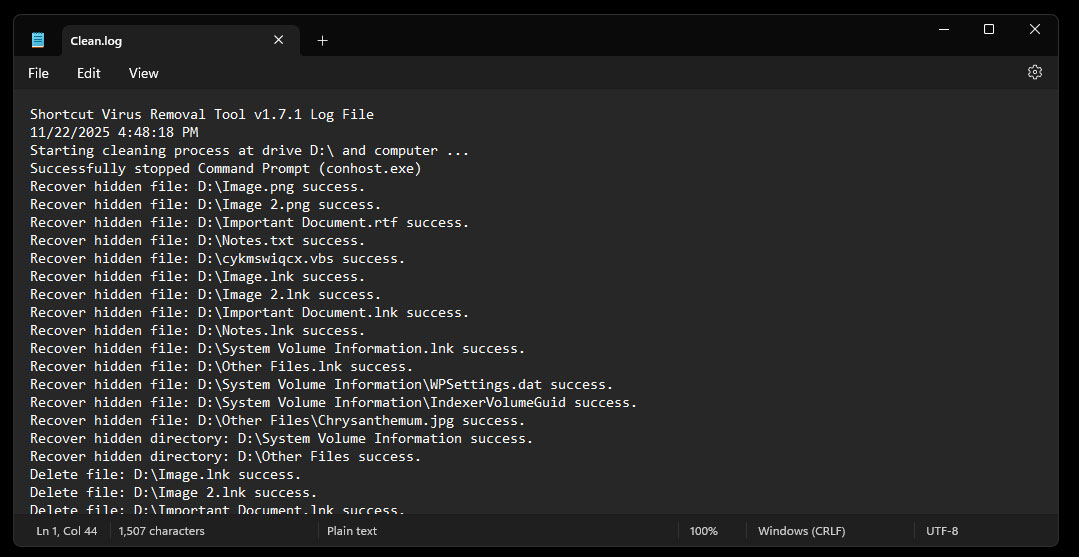Open the File menu
The height and width of the screenshot is (557, 1079).
pos(38,73)
